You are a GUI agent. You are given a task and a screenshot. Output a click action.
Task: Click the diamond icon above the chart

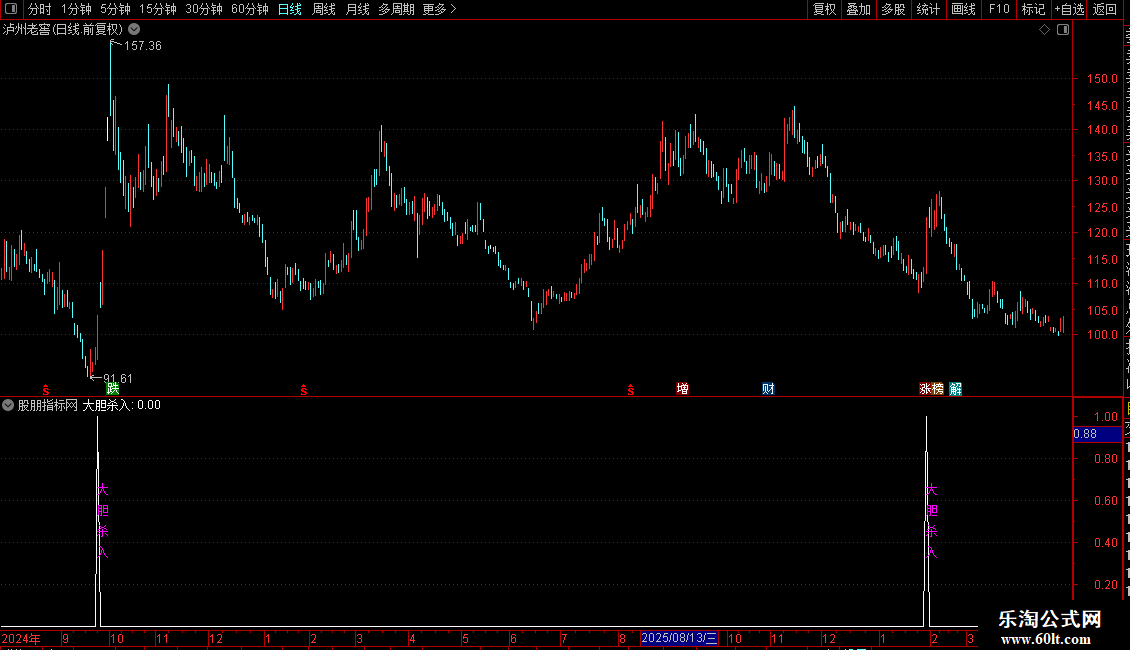tap(1044, 30)
